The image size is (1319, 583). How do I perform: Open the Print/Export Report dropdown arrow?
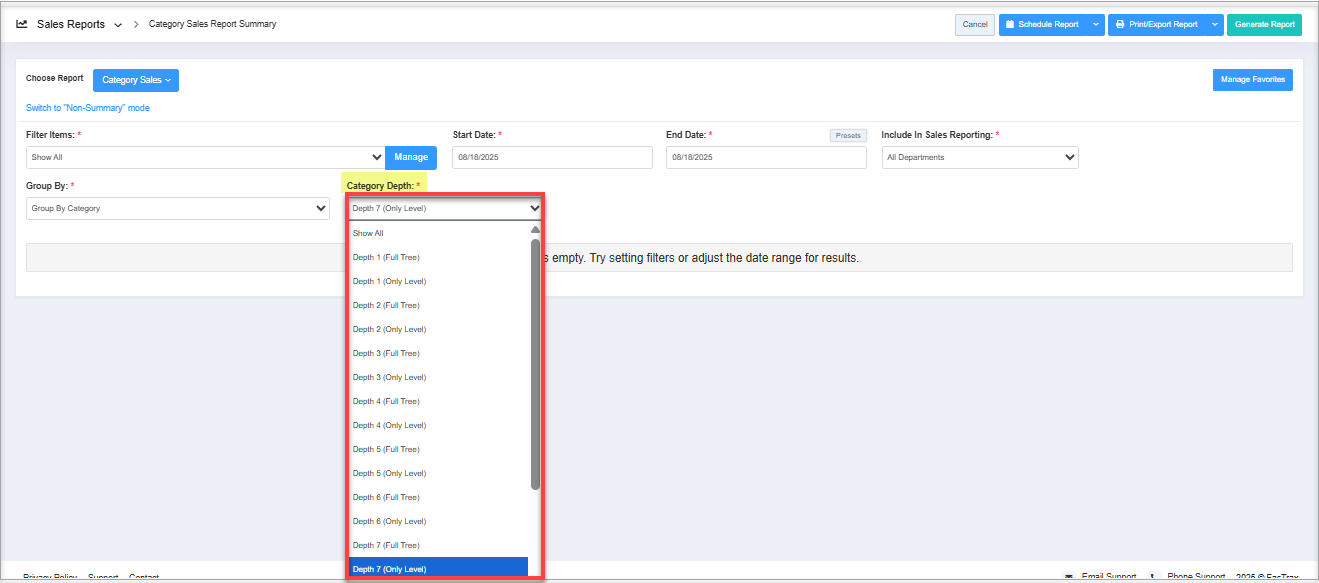[x=1214, y=25]
